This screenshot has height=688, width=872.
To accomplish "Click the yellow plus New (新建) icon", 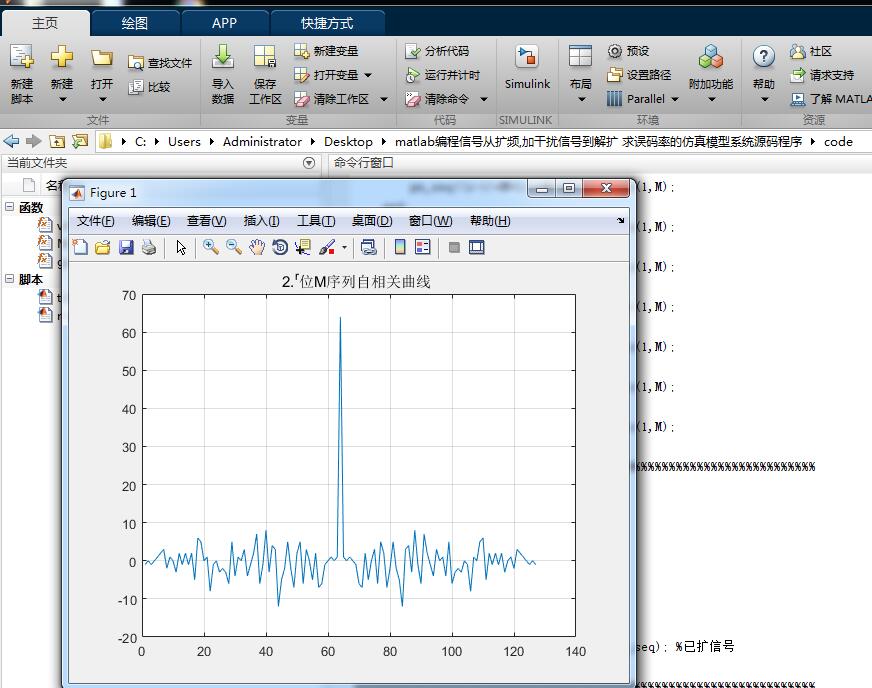I will pos(62,57).
